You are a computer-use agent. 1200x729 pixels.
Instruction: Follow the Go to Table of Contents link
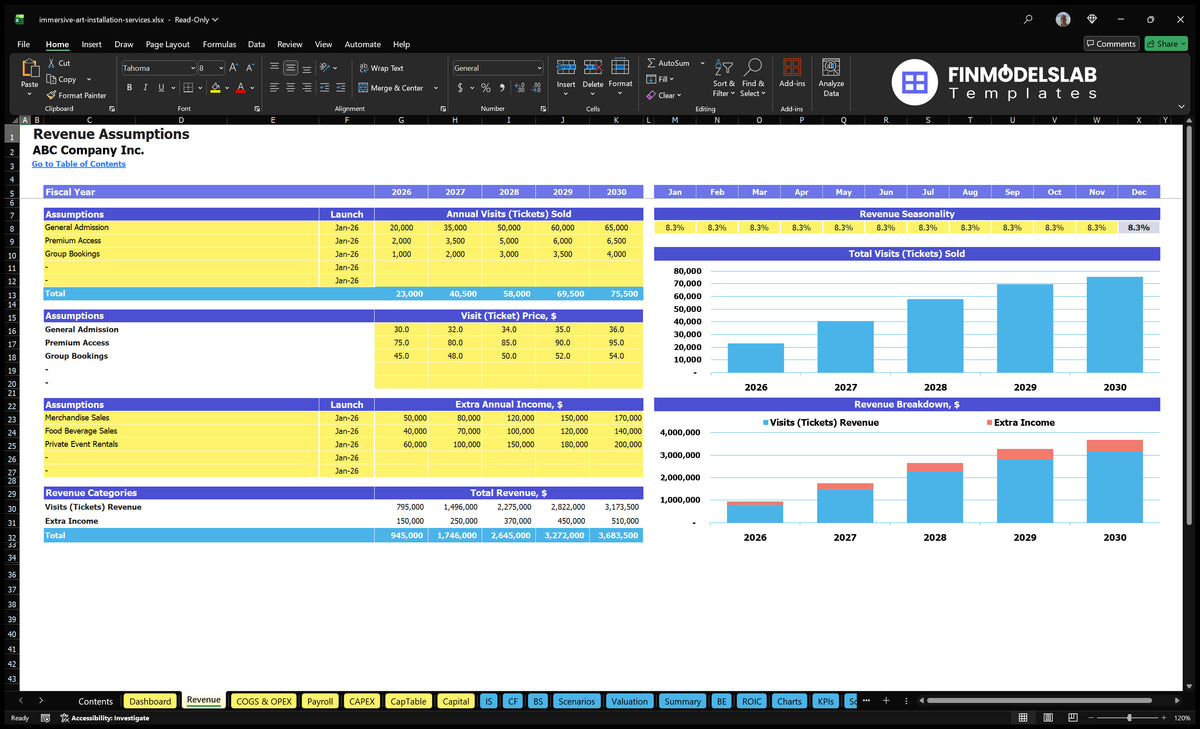pyautogui.click(x=78, y=164)
